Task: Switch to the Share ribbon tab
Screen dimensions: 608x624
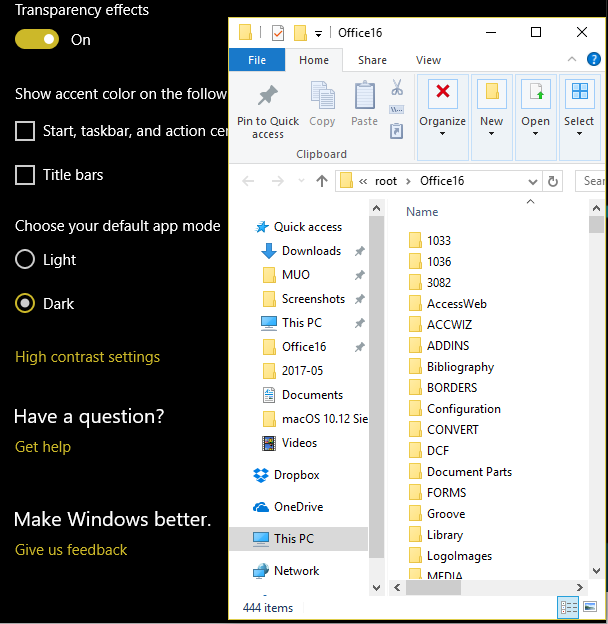Action: pyautogui.click(x=372, y=60)
